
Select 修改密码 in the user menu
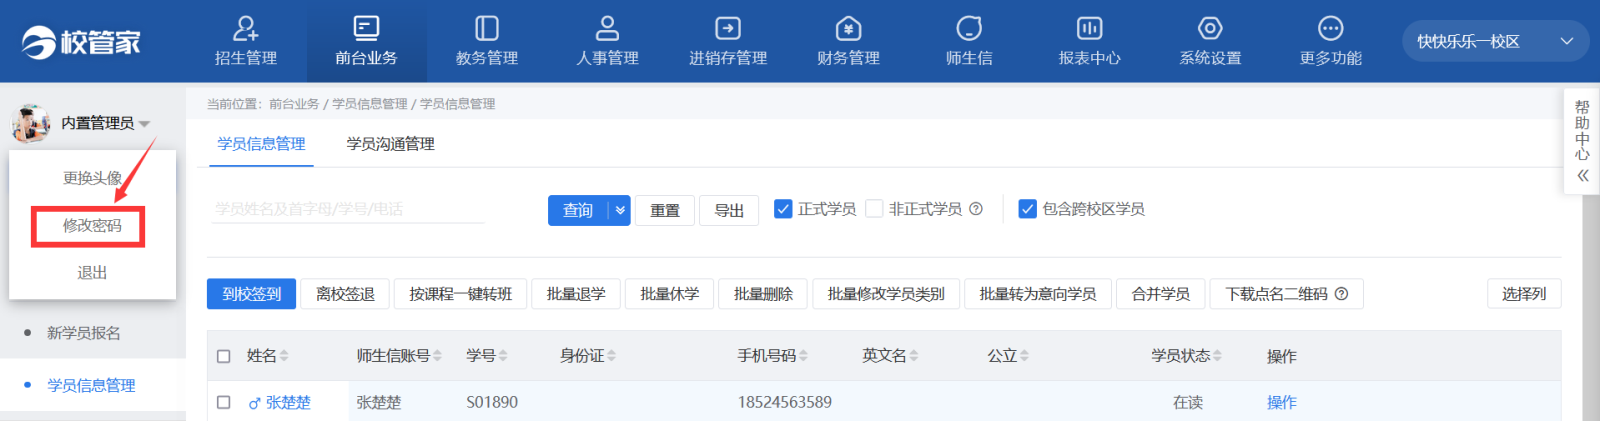click(x=92, y=226)
